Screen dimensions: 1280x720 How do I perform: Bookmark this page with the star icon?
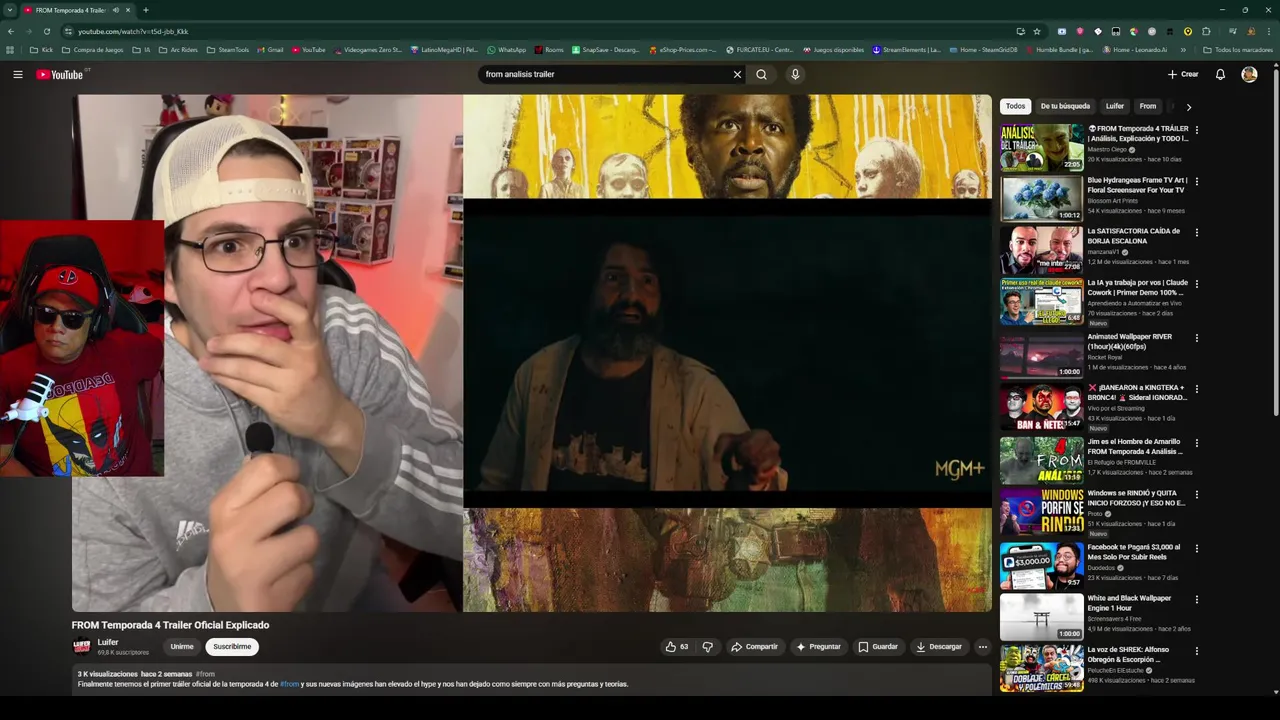1037,31
